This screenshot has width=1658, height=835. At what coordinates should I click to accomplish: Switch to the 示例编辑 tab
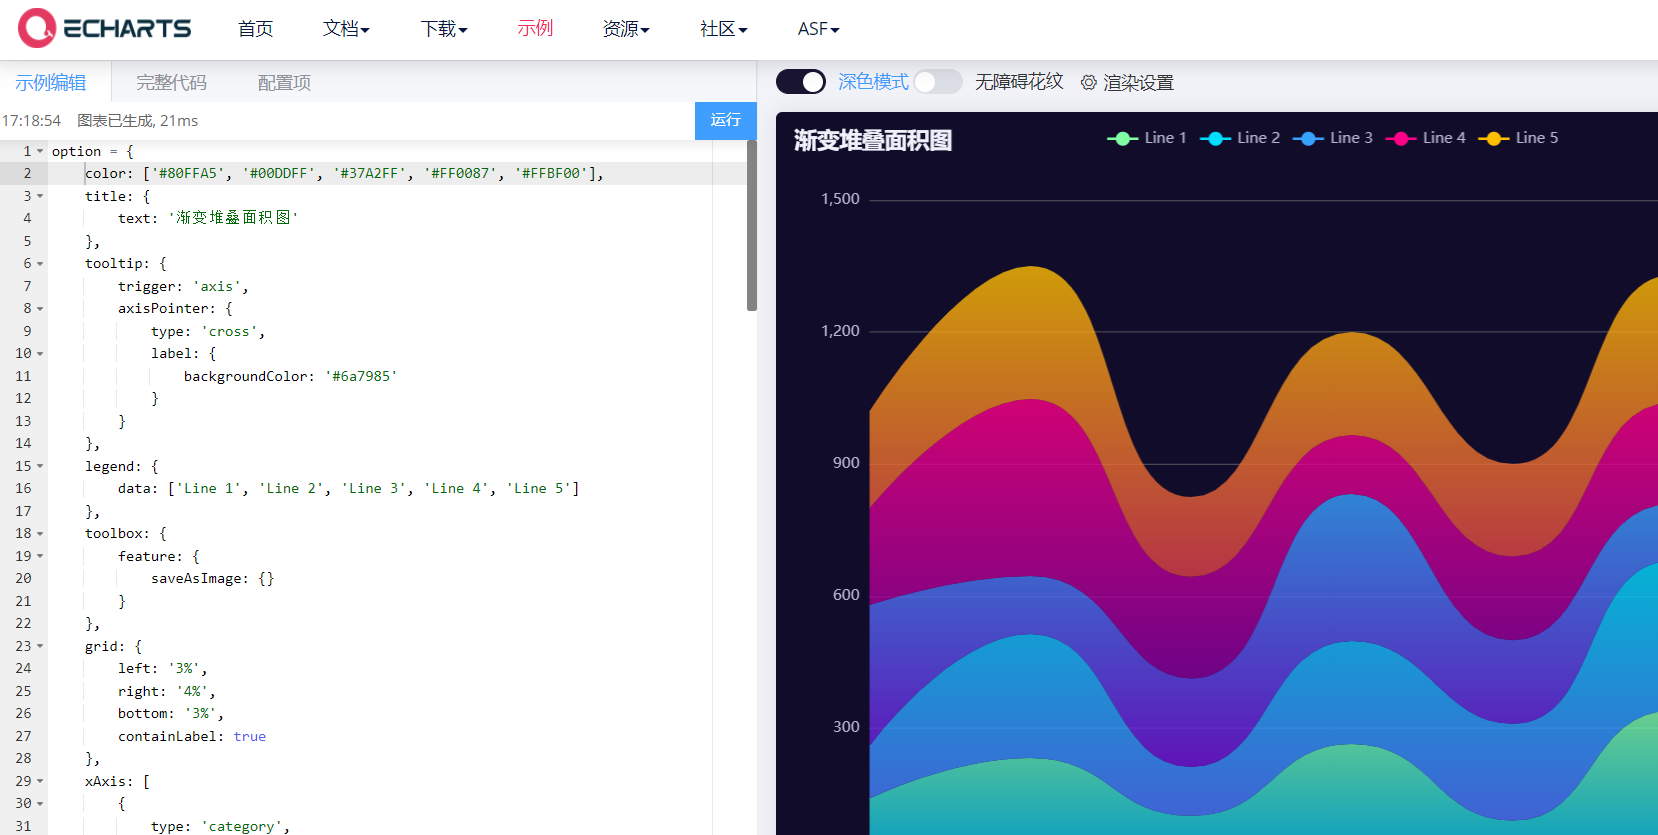51,82
